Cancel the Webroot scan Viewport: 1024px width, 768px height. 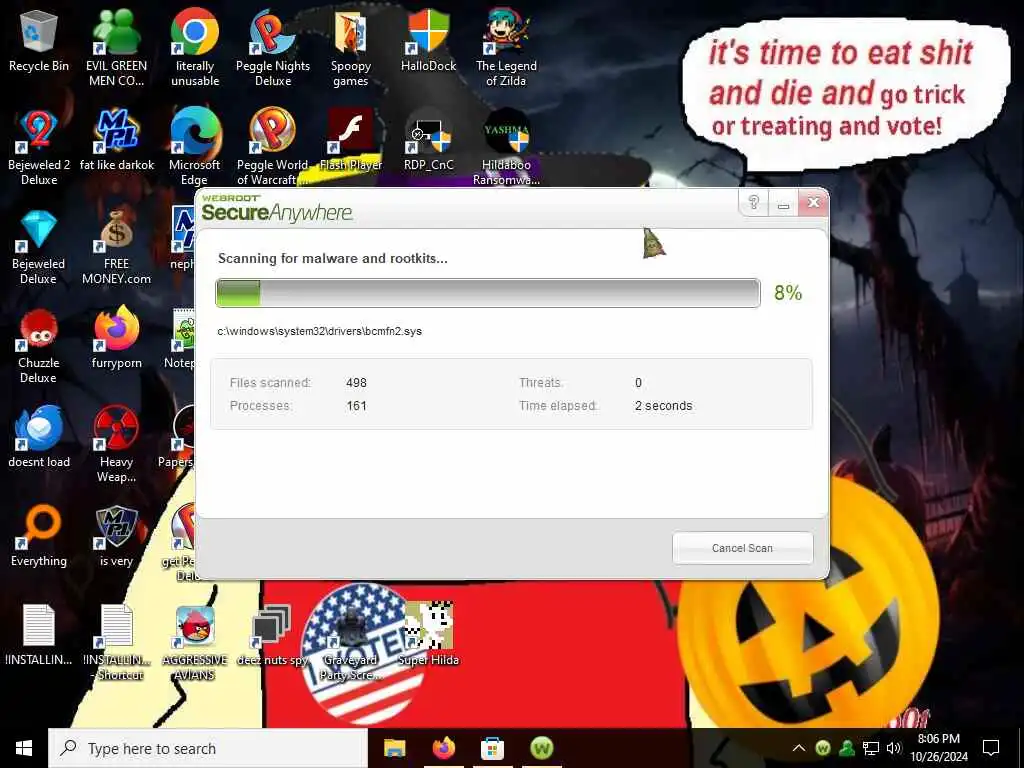click(x=743, y=548)
